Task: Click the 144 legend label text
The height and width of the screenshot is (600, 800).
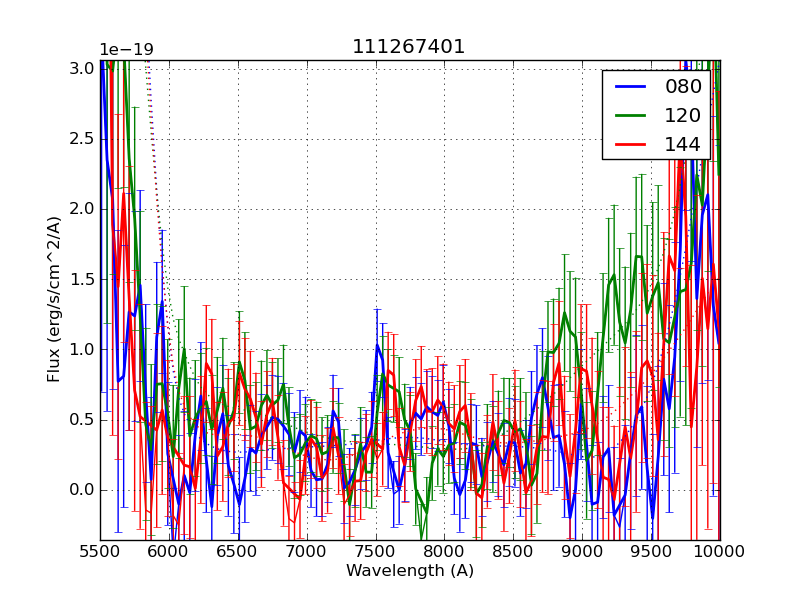Action: [683, 145]
